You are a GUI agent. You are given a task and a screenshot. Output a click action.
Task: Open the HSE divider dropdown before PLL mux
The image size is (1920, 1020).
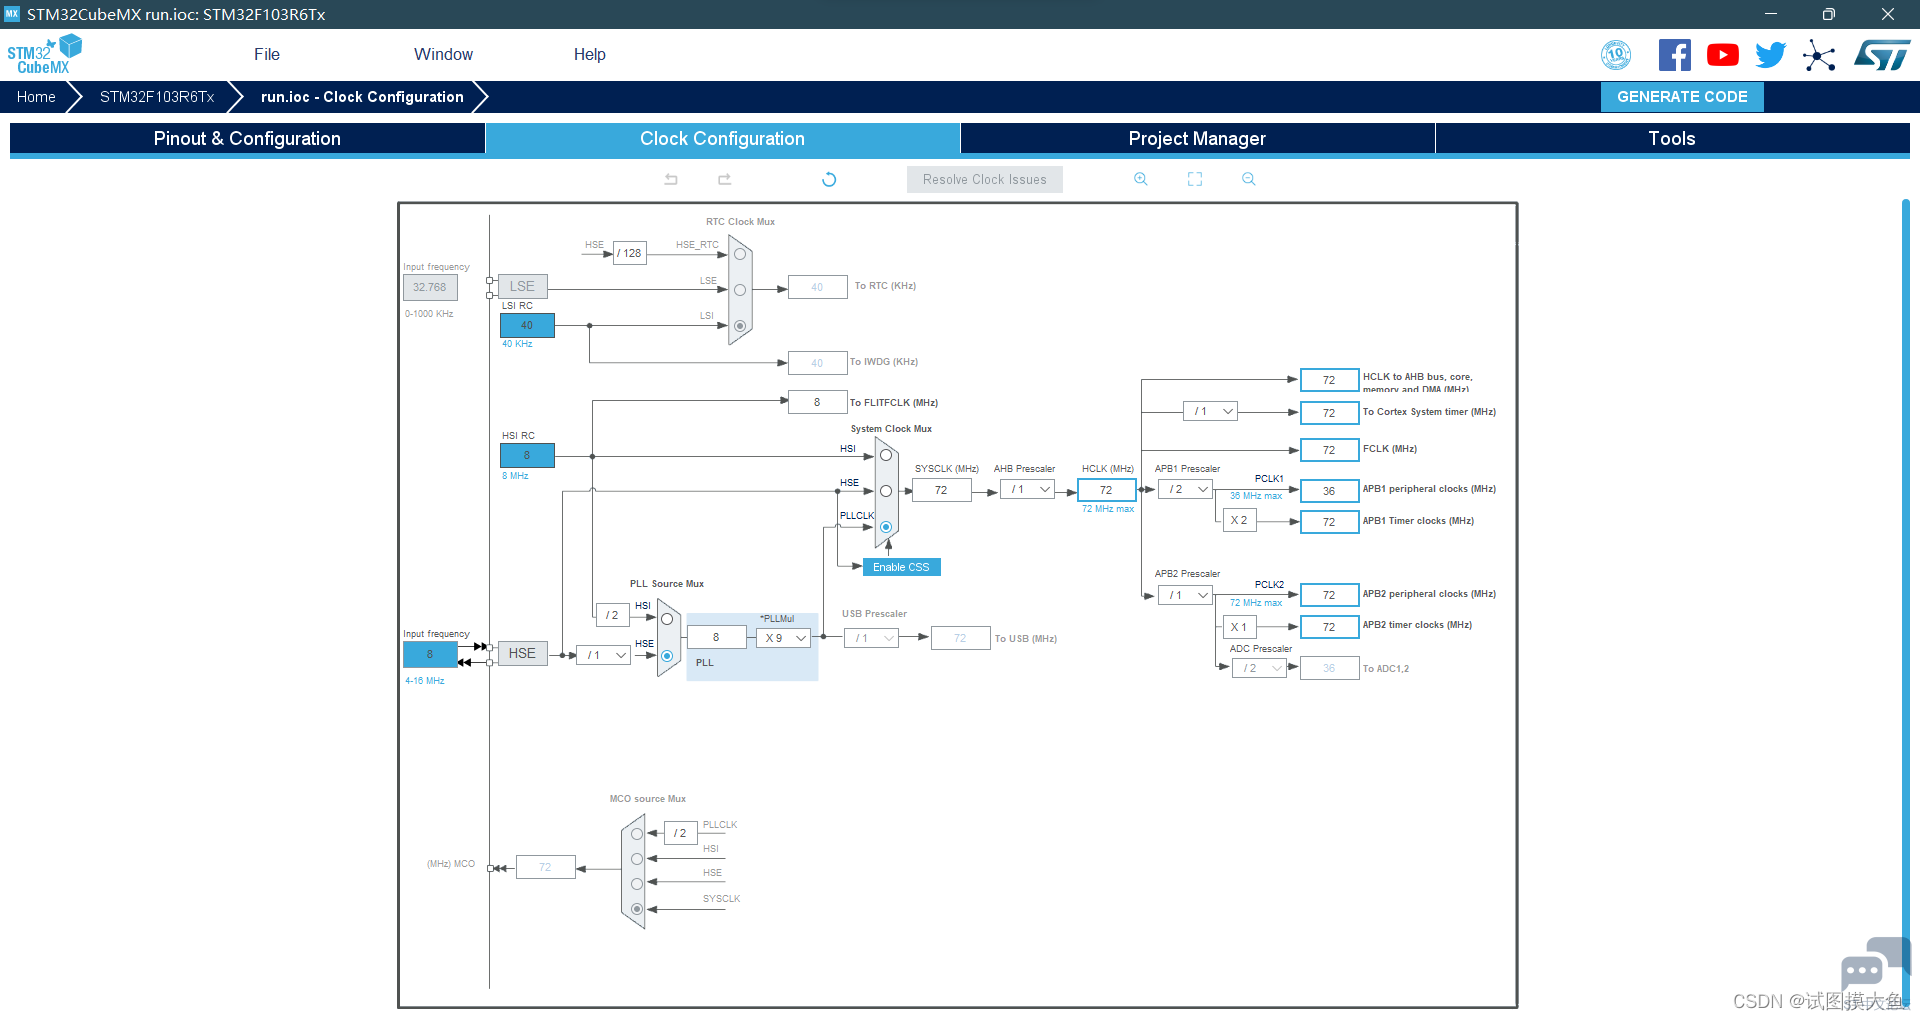(603, 655)
